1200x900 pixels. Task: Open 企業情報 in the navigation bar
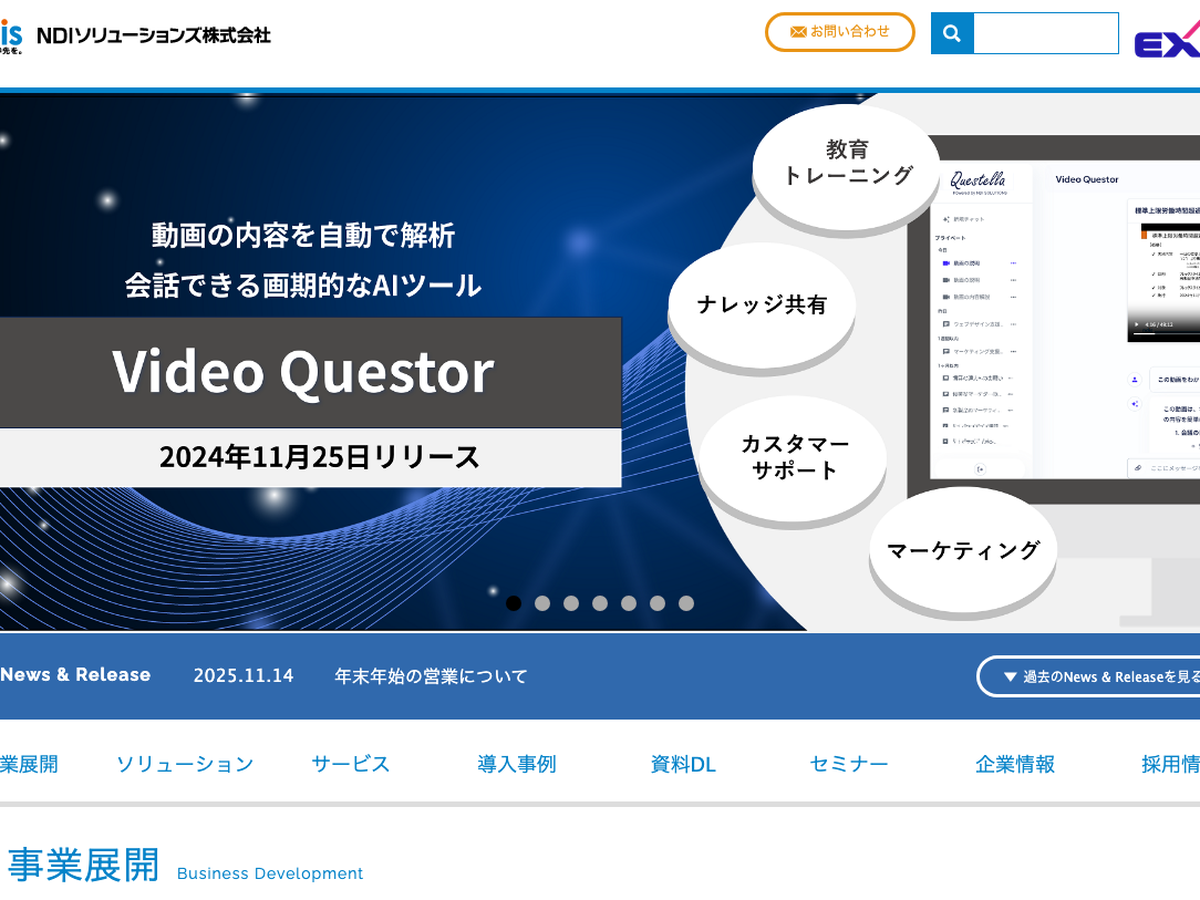[x=1015, y=764]
